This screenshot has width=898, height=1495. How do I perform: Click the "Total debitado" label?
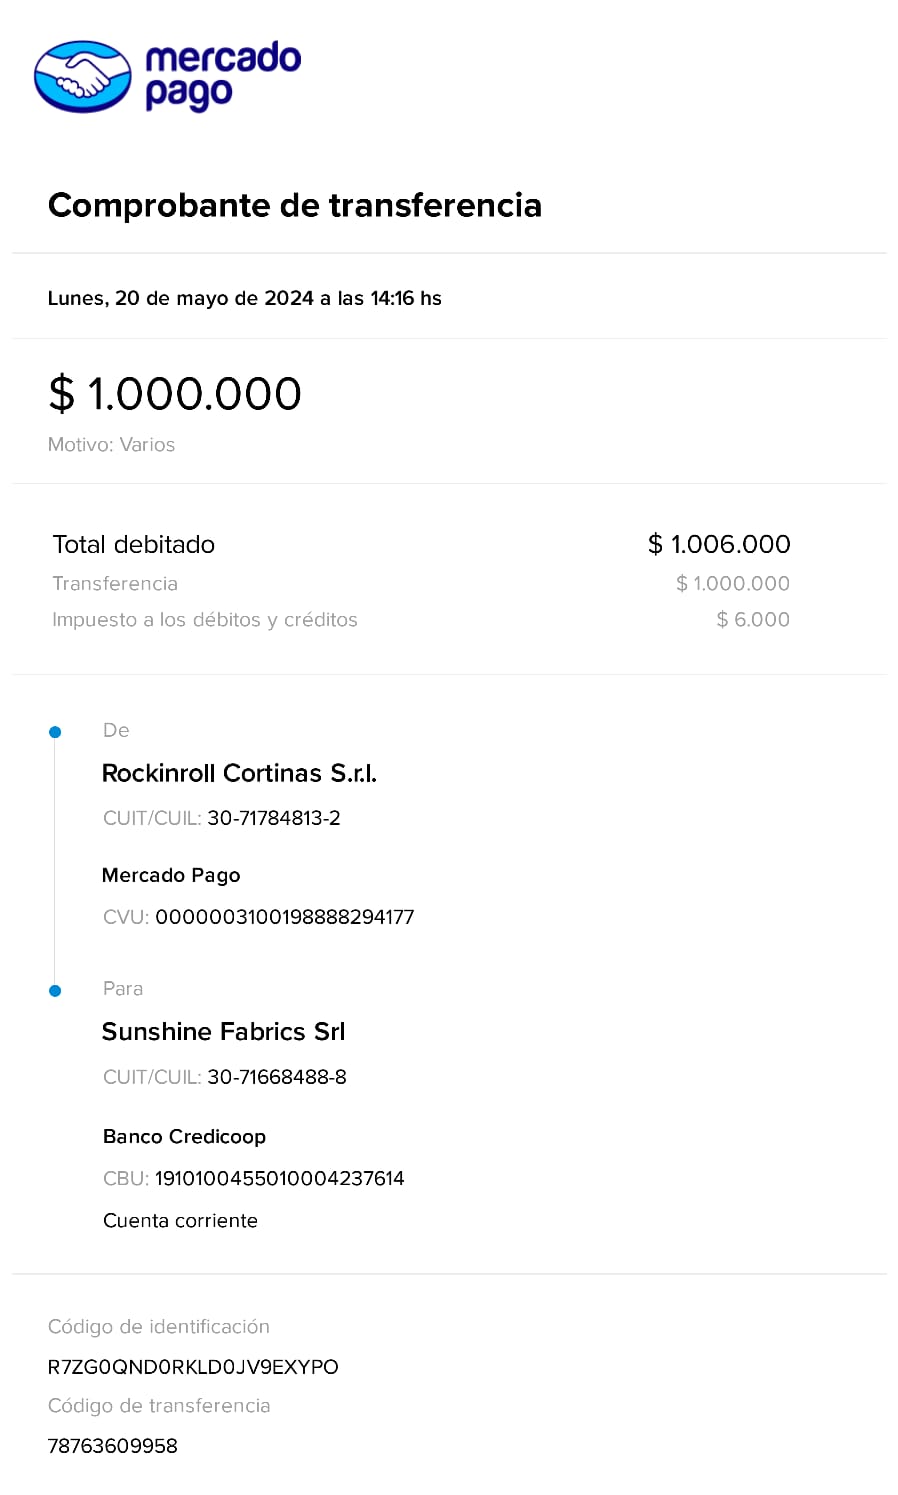point(134,544)
